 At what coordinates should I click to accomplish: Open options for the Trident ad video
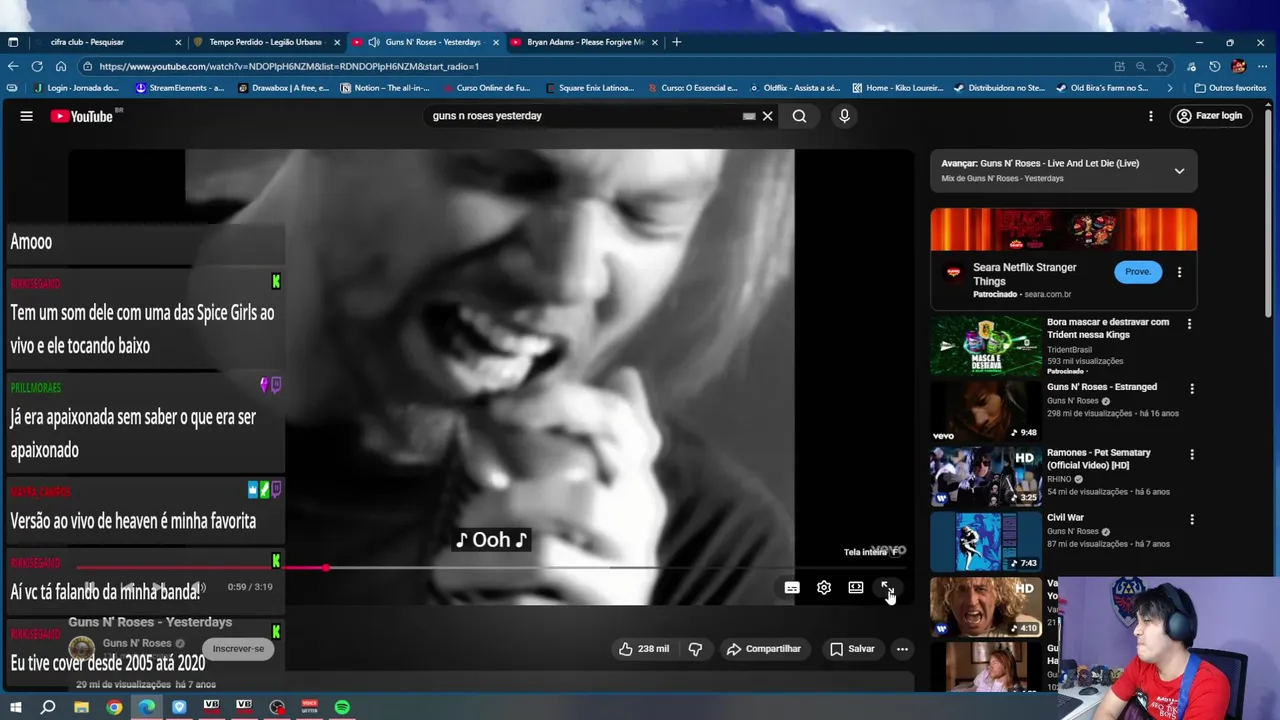point(1189,324)
